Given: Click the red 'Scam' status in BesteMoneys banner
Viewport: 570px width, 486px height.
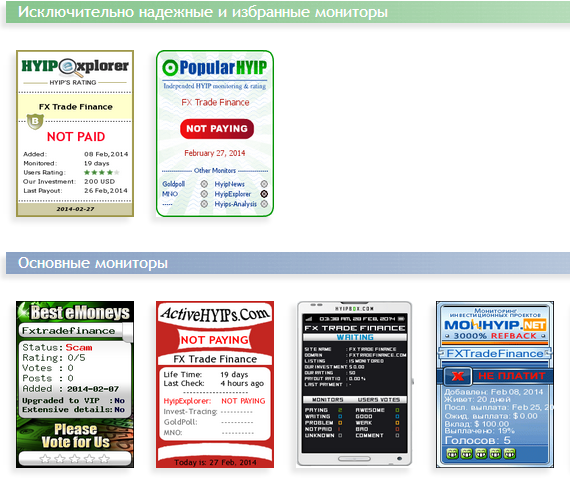Looking at the screenshot, I should 79,347.
